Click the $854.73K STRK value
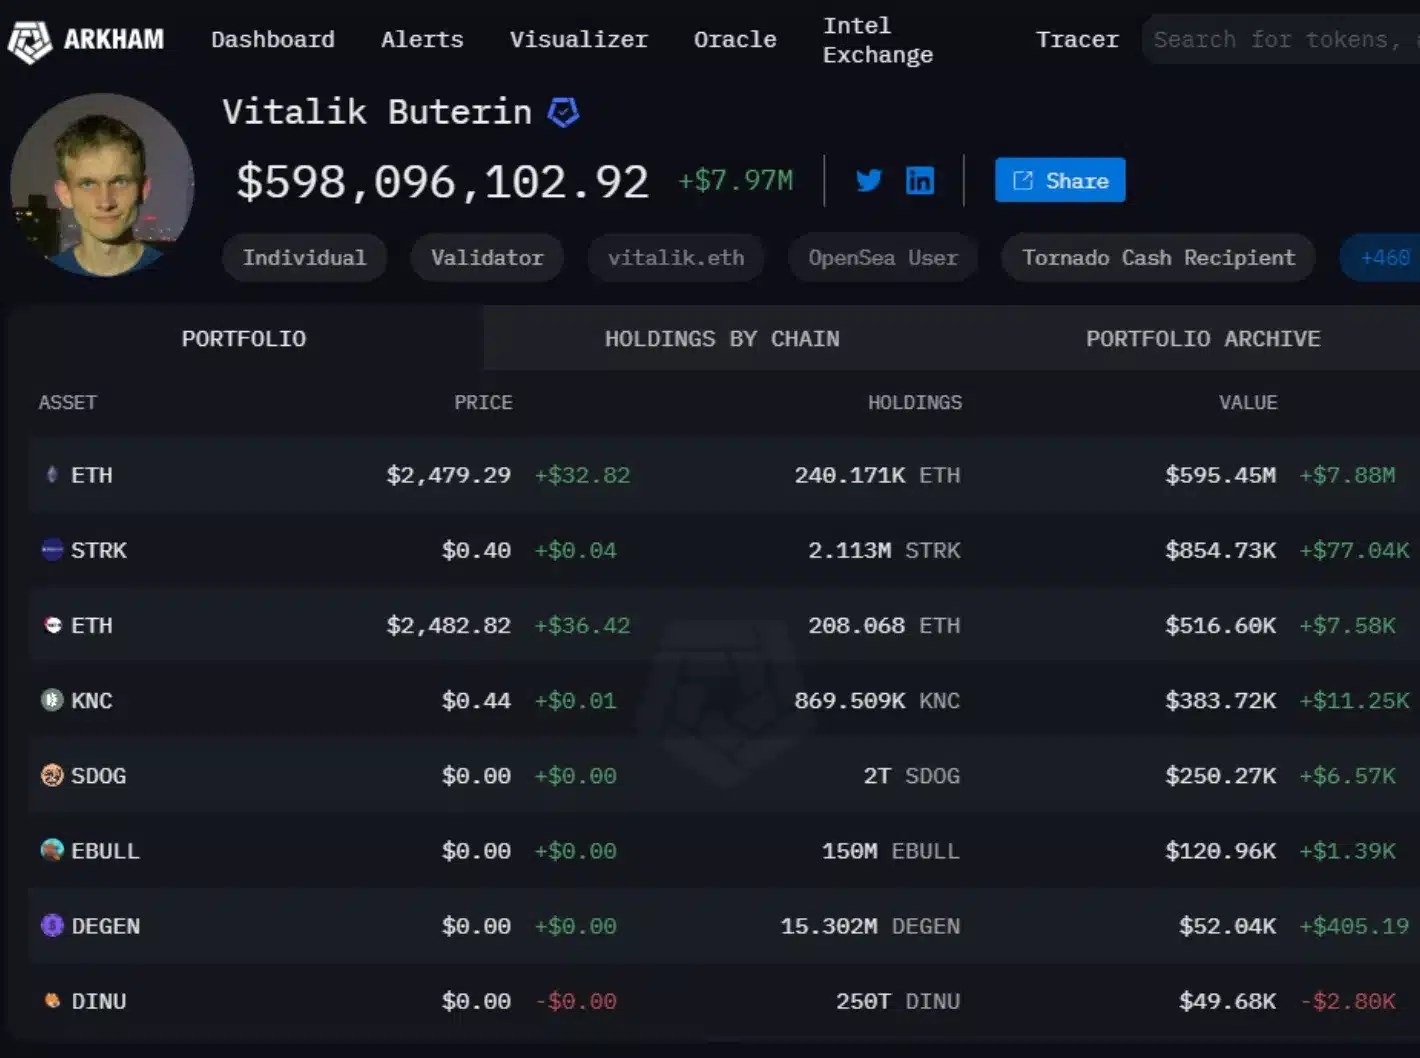The height and width of the screenshot is (1058, 1420). [x=1220, y=550]
